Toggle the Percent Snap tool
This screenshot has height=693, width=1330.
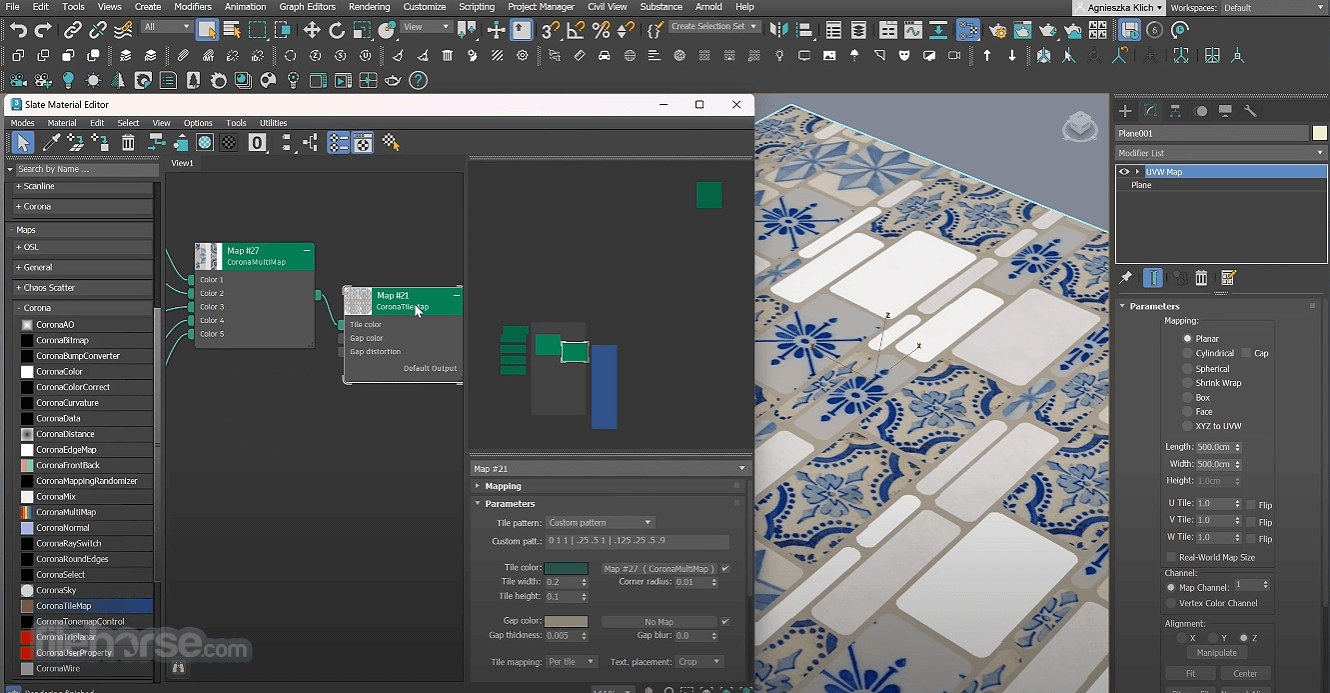pos(601,30)
